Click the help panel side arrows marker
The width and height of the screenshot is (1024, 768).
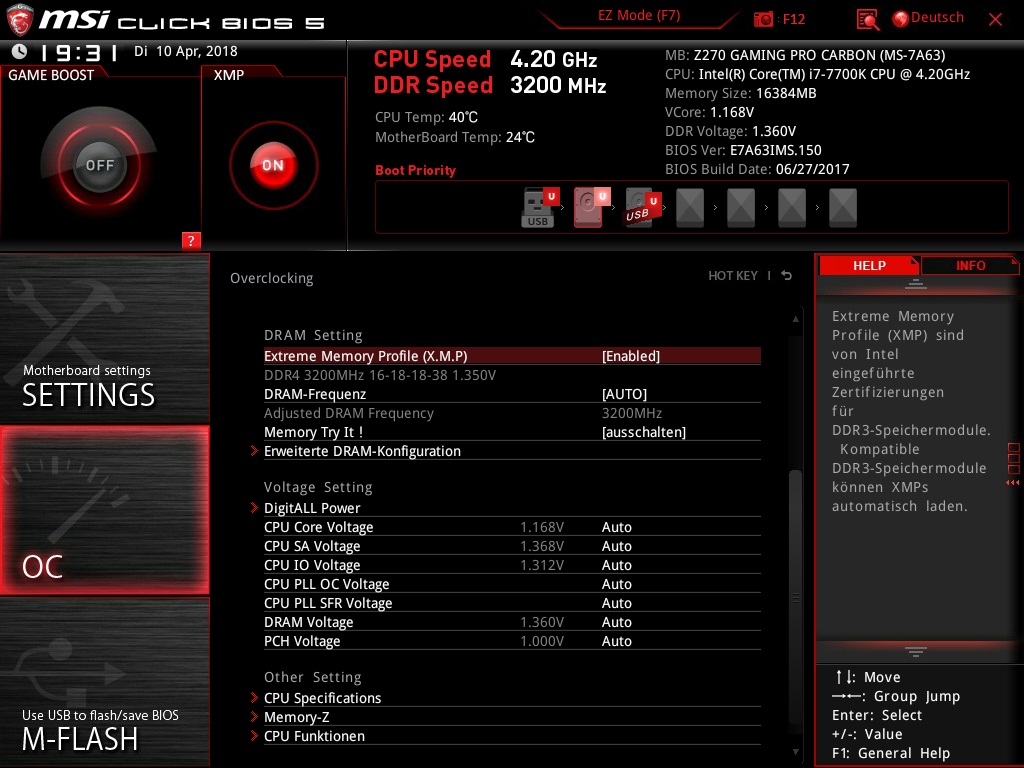(x=1012, y=483)
